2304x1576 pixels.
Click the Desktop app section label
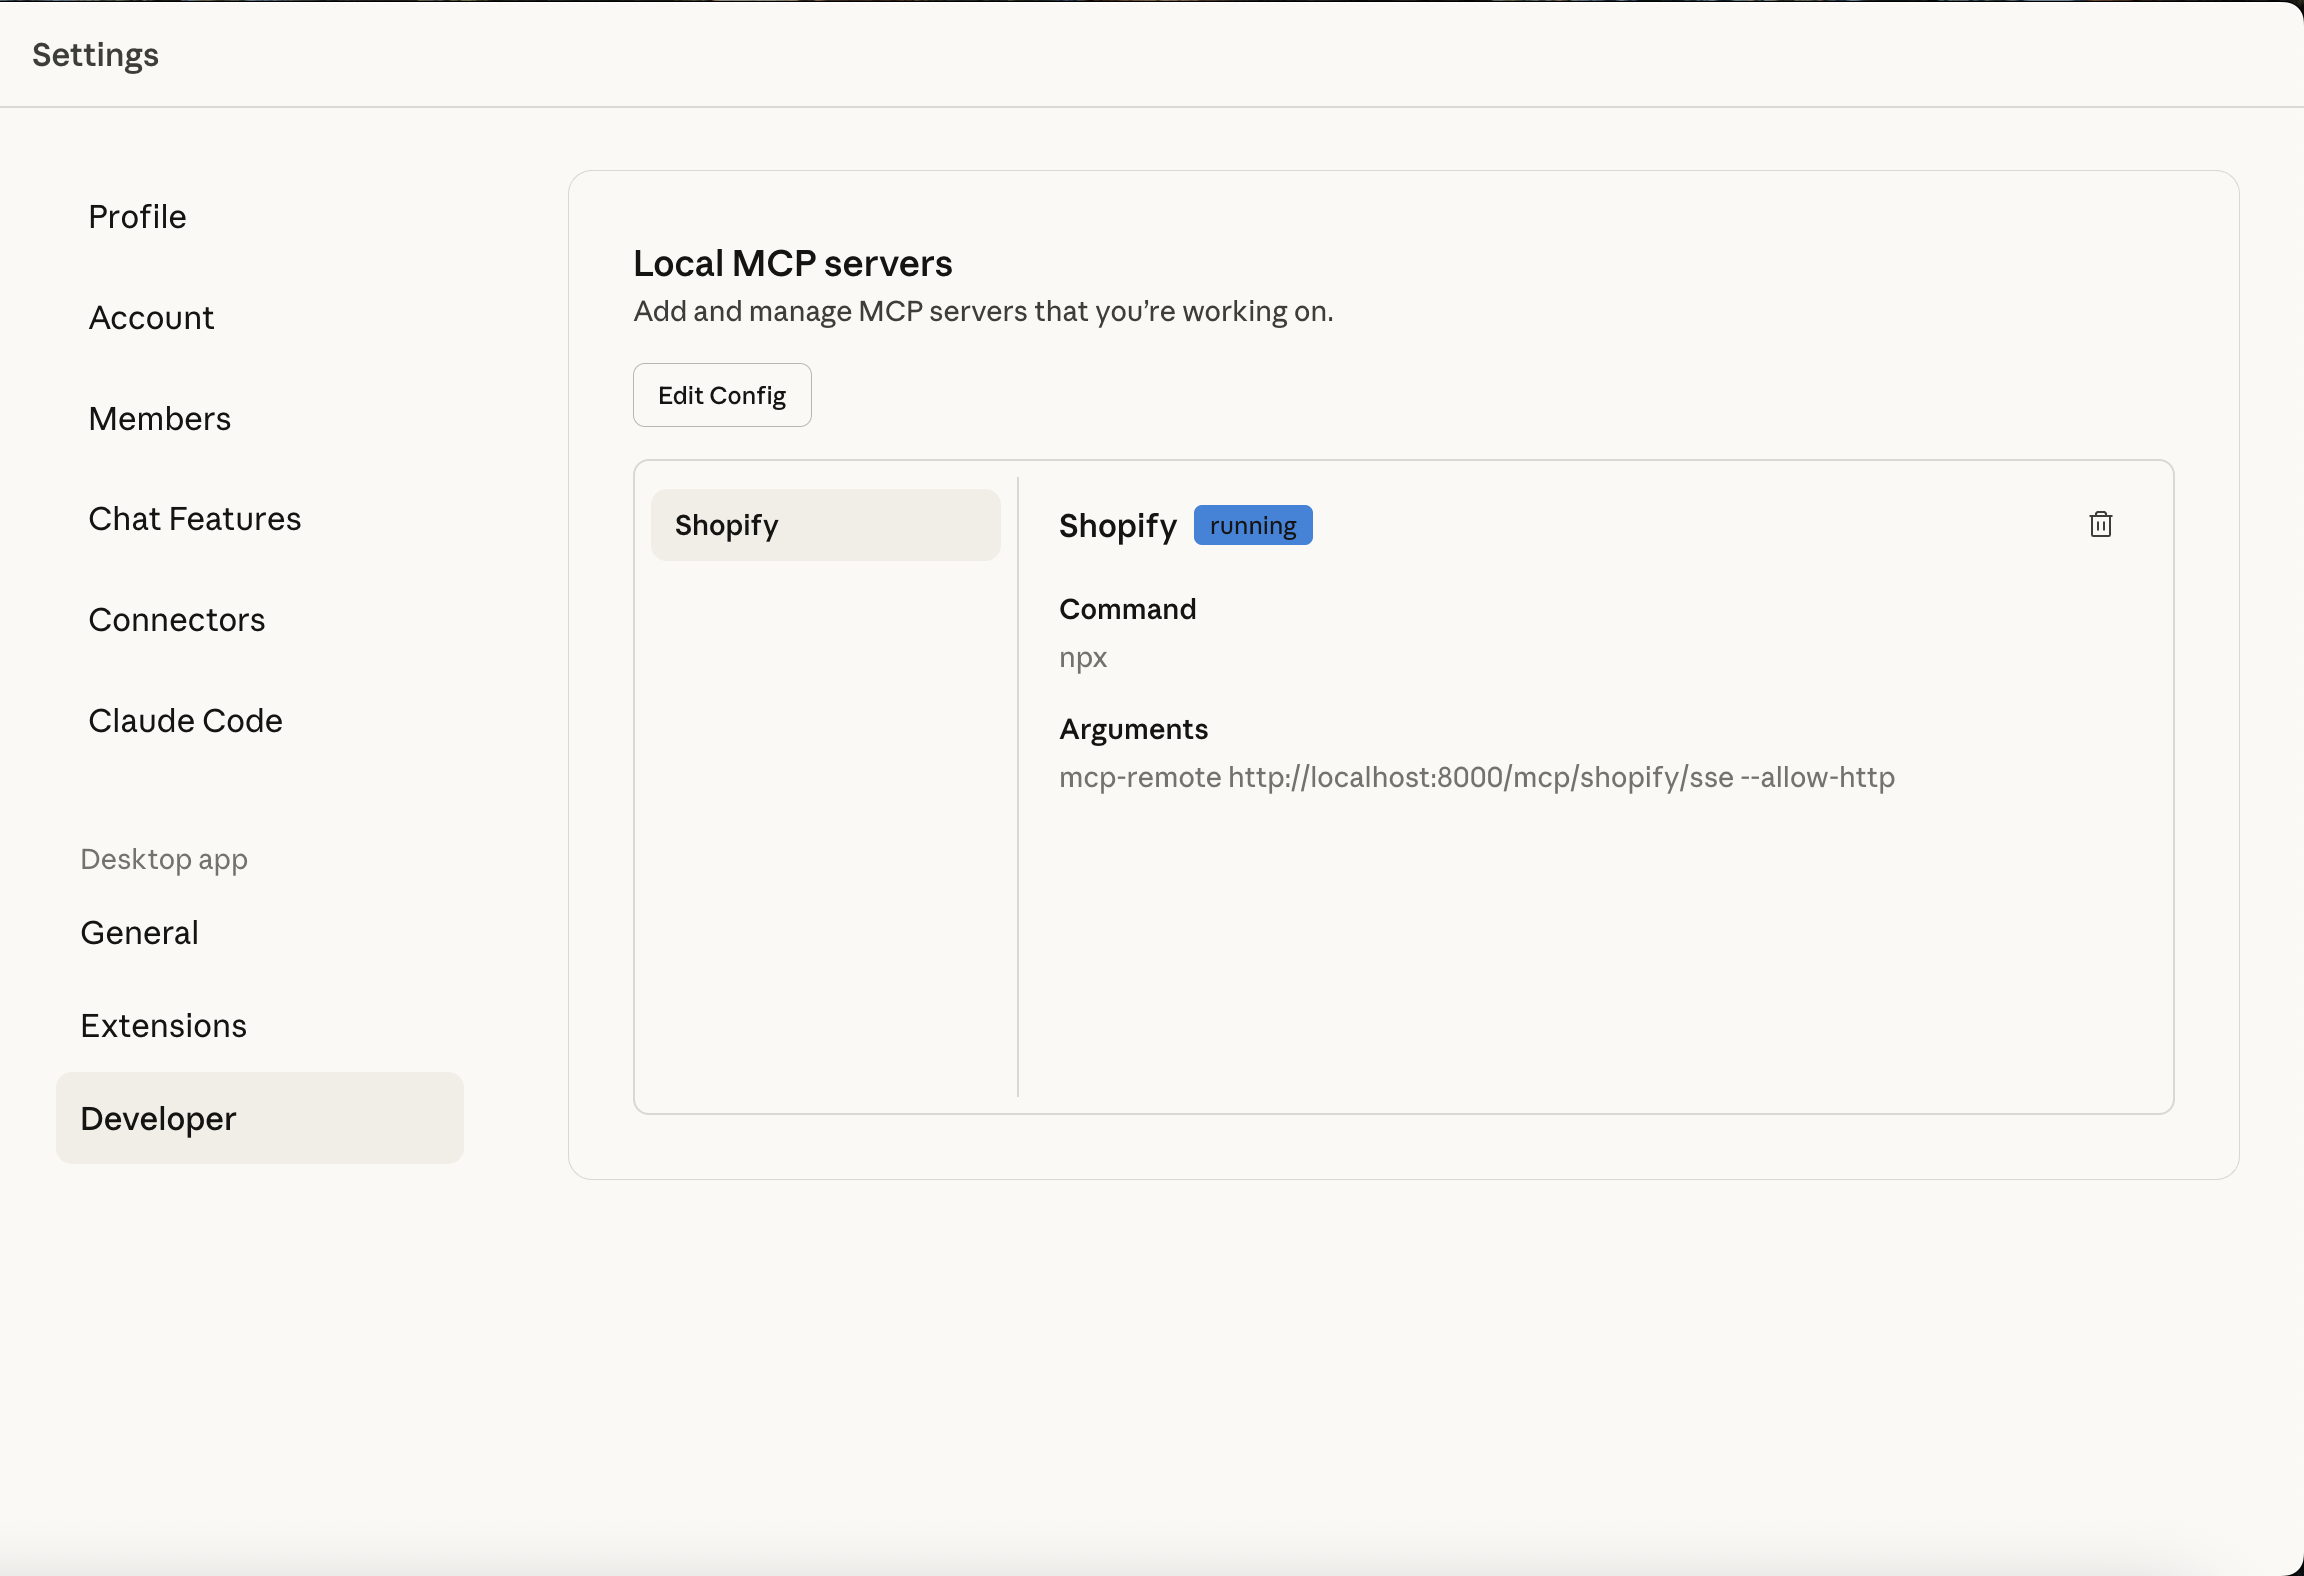pyautogui.click(x=163, y=859)
